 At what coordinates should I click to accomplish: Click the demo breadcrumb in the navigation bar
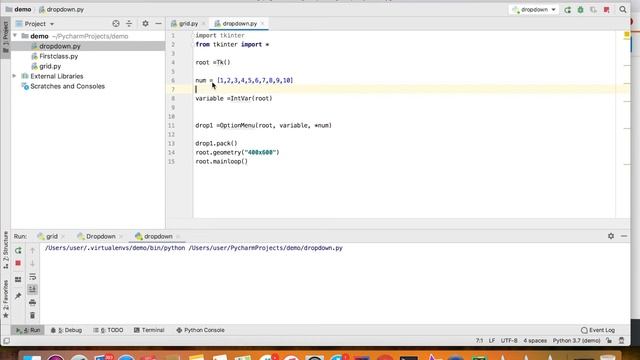(x=18, y=9)
